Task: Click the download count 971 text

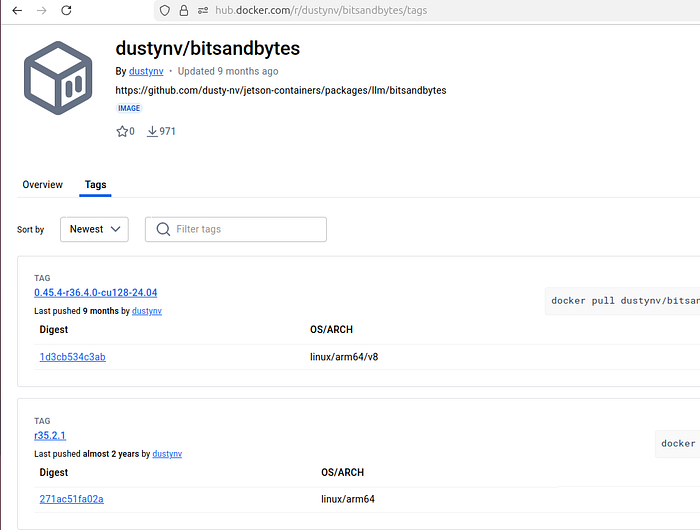Action: pyautogui.click(x=167, y=131)
